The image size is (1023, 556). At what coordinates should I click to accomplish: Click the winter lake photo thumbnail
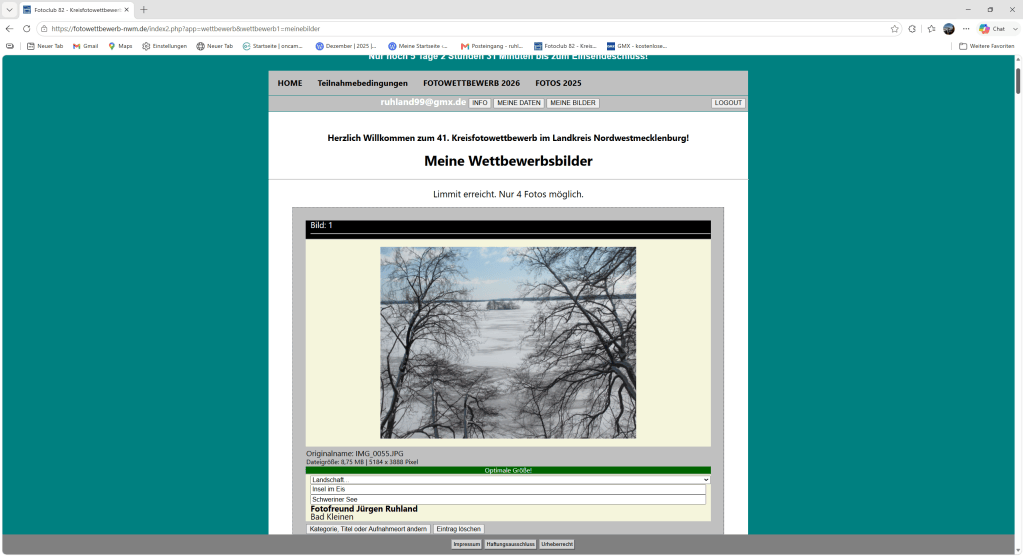point(508,343)
